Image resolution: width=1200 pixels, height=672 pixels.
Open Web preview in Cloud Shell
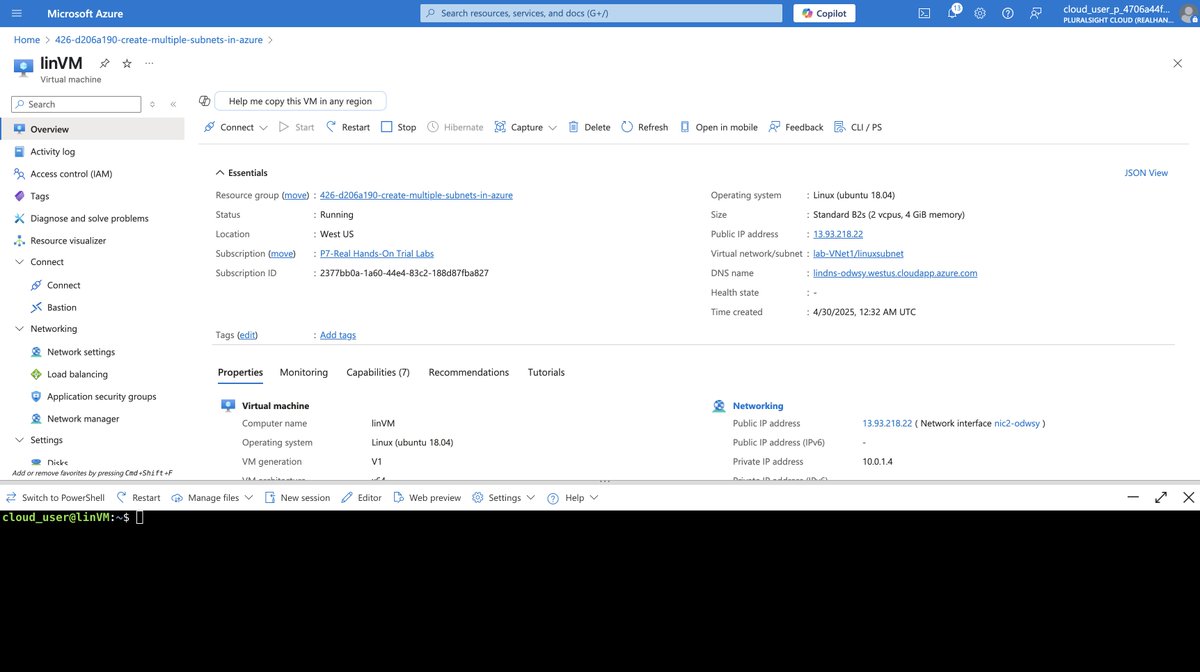click(x=427, y=498)
